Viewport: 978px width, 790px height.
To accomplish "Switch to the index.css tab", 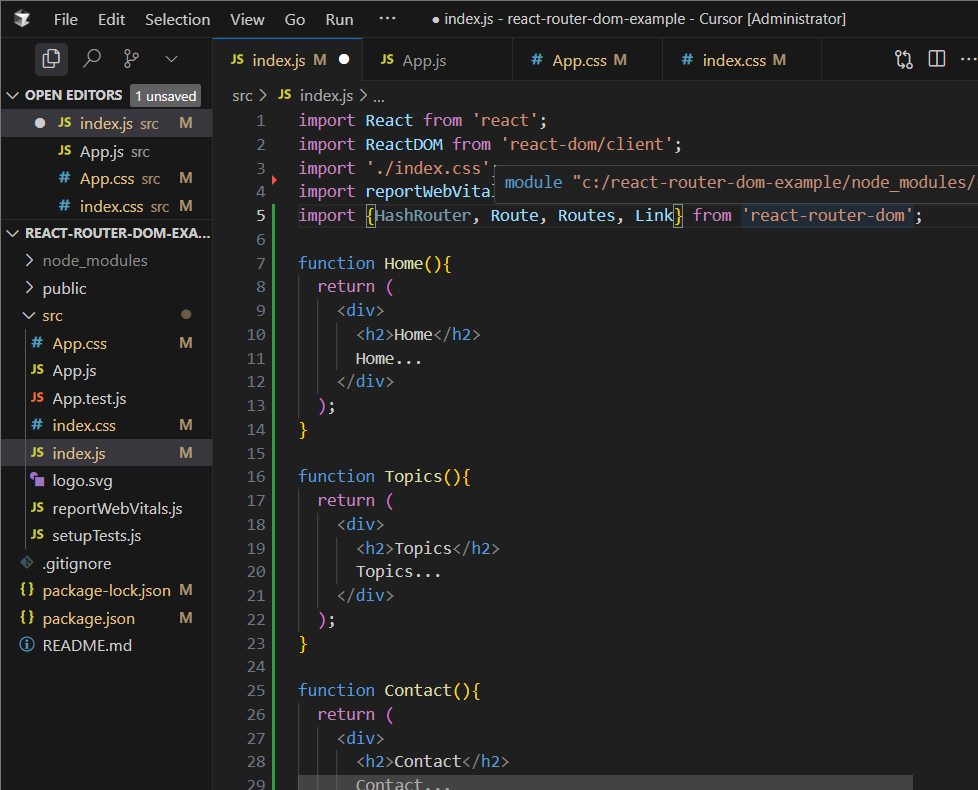I will pyautogui.click(x=733, y=60).
